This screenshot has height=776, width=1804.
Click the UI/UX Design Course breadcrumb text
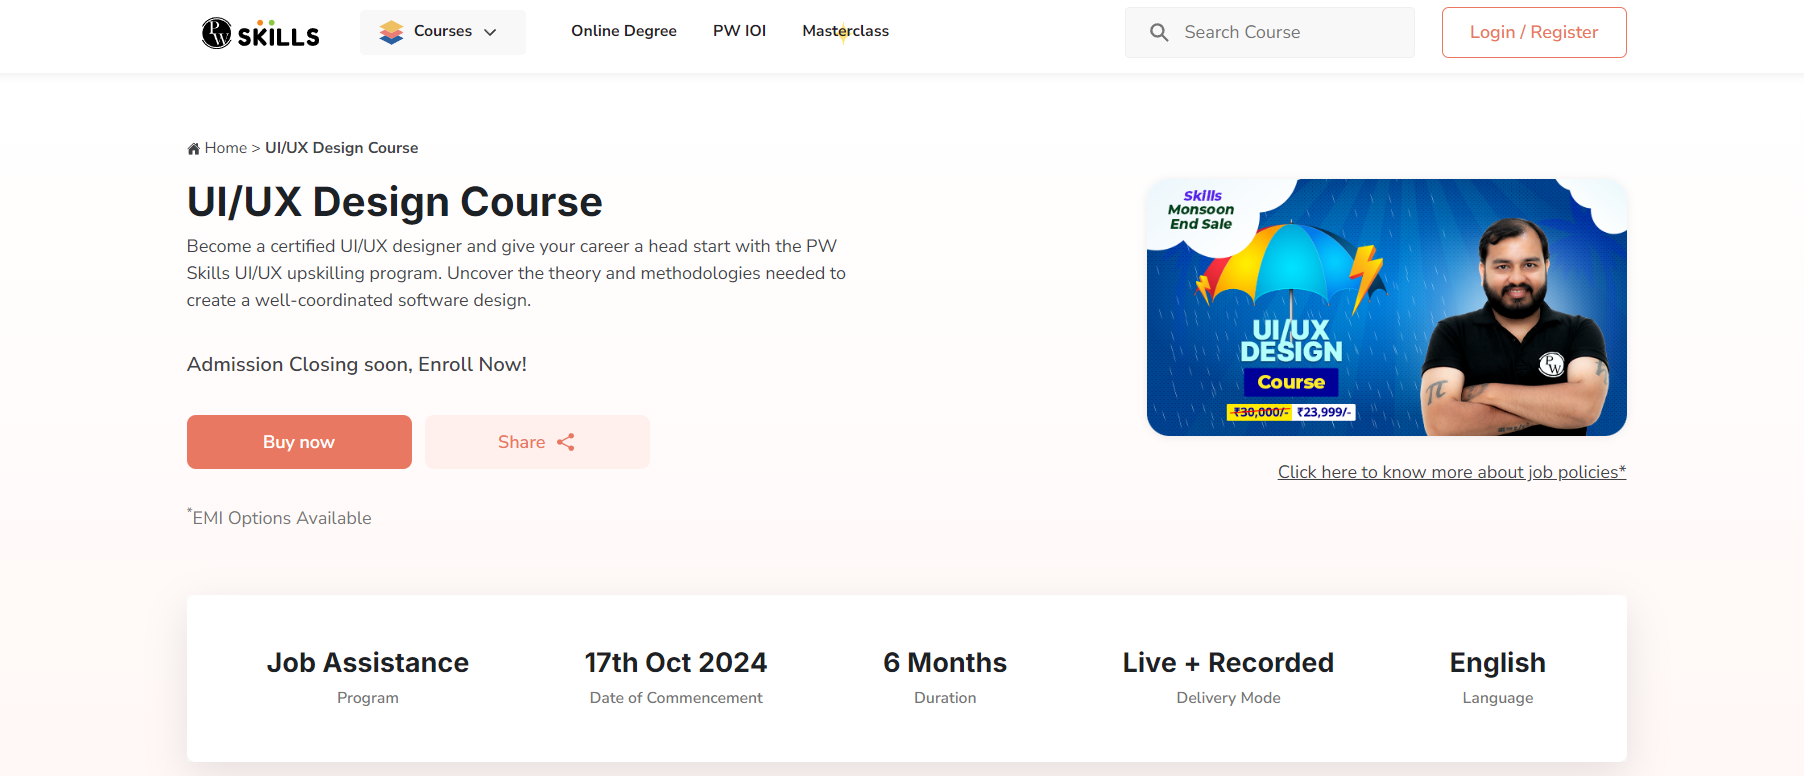[341, 148]
